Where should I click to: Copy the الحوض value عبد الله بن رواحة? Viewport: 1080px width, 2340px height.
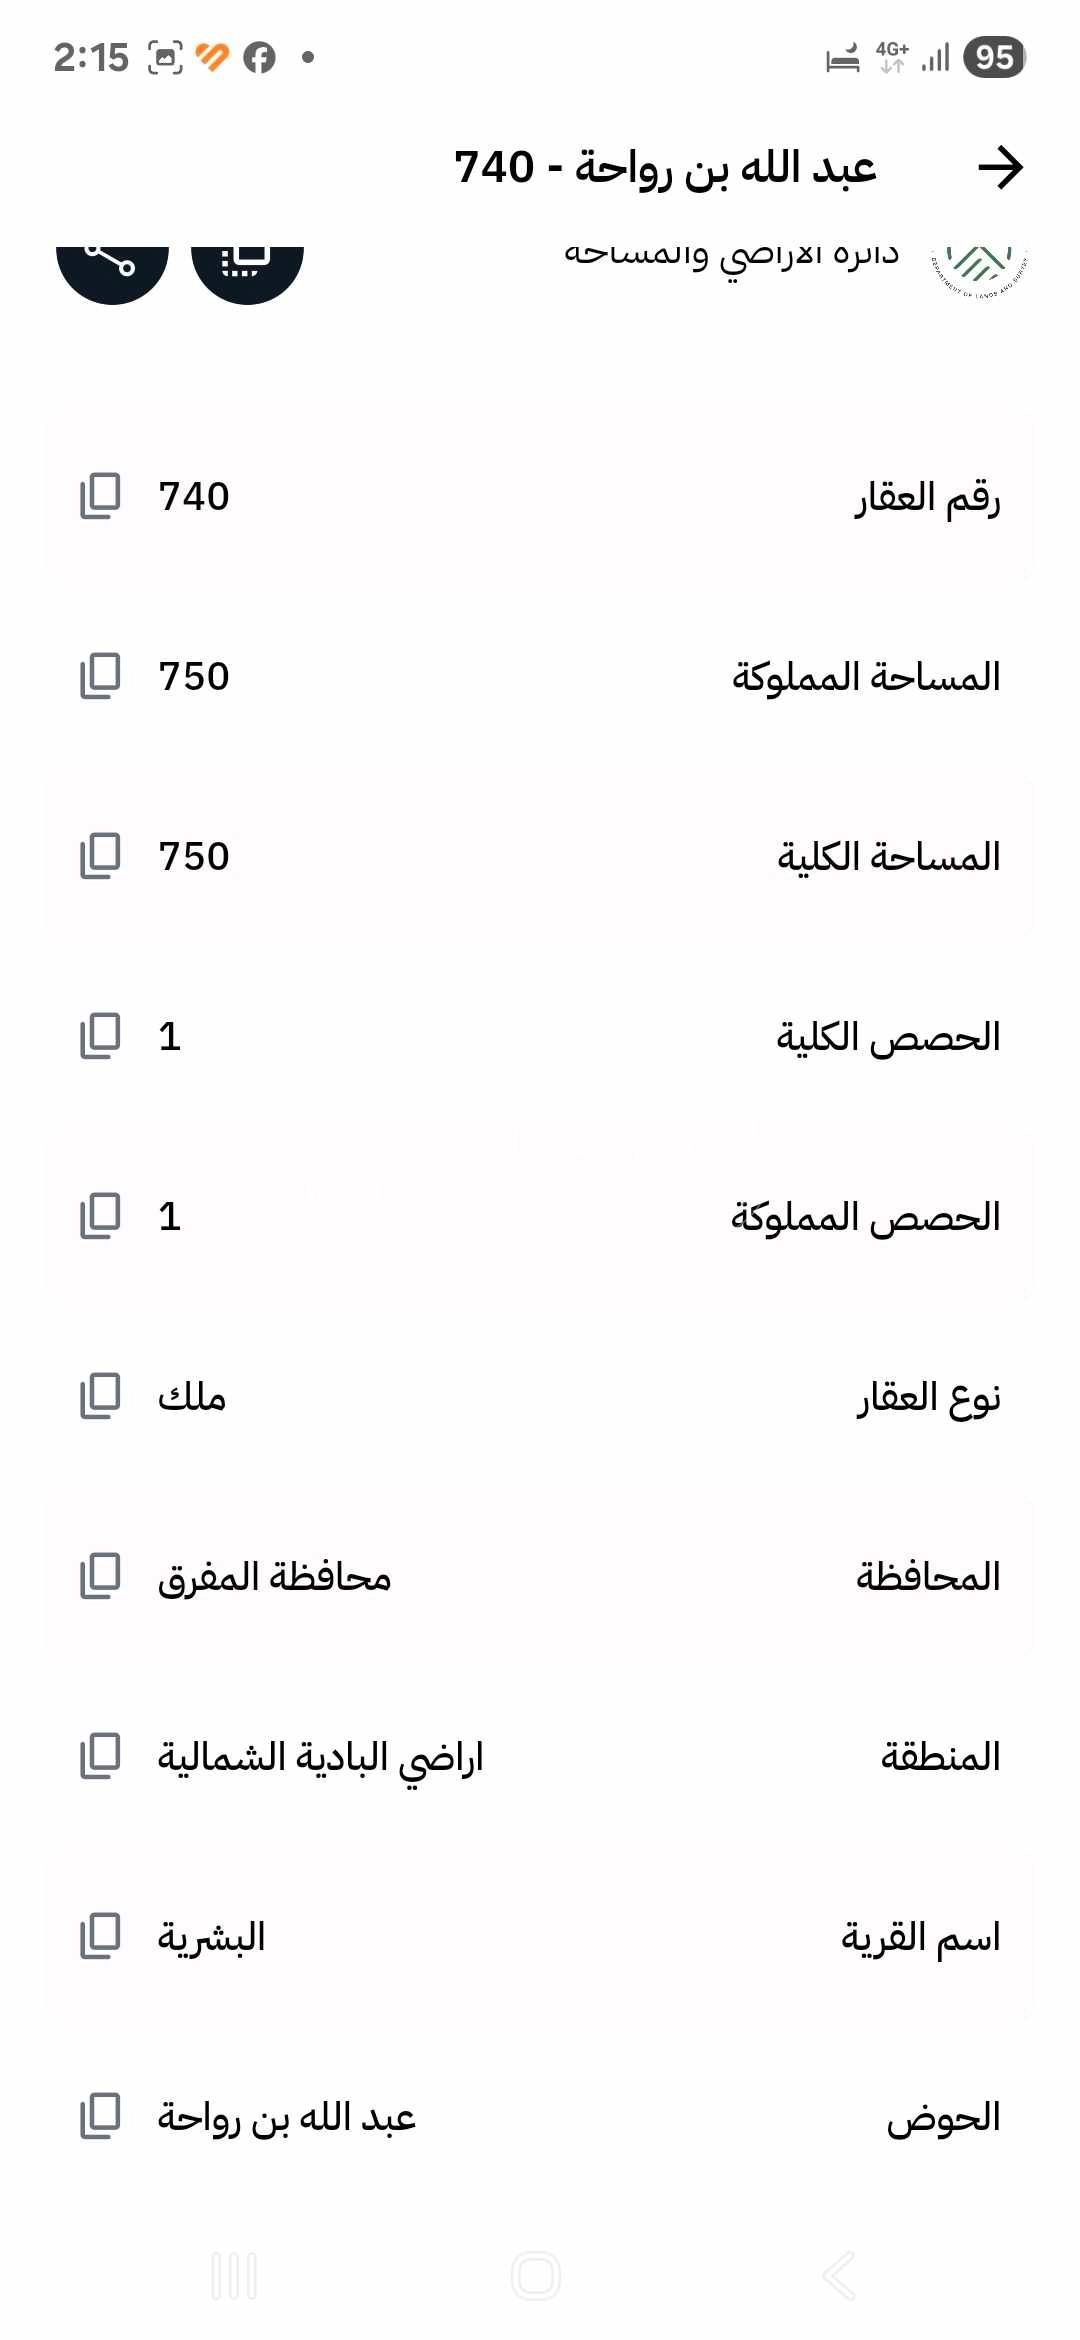click(100, 2116)
